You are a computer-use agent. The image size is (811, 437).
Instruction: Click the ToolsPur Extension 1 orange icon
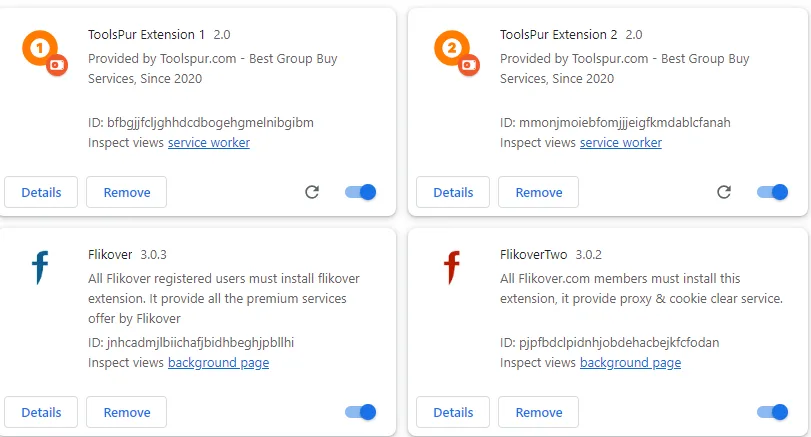(x=44, y=53)
